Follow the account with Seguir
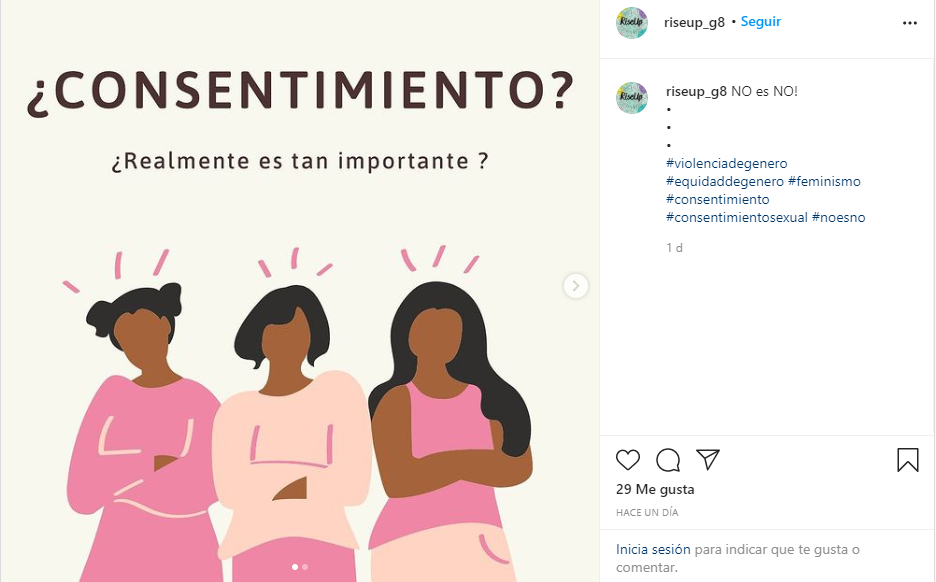936x582 pixels. [760, 21]
